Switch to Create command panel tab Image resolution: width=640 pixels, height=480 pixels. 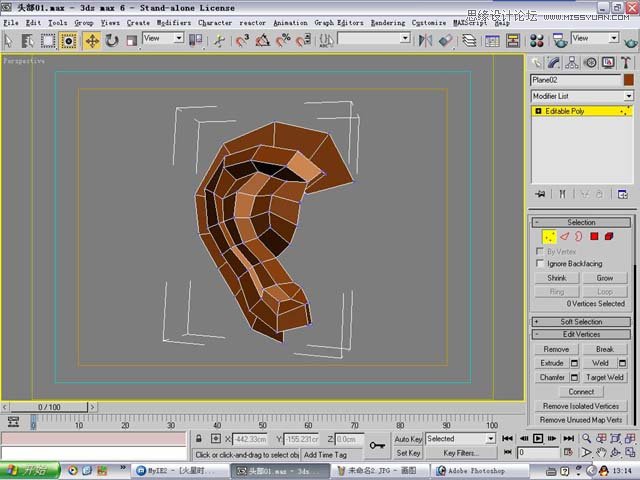[x=536, y=62]
